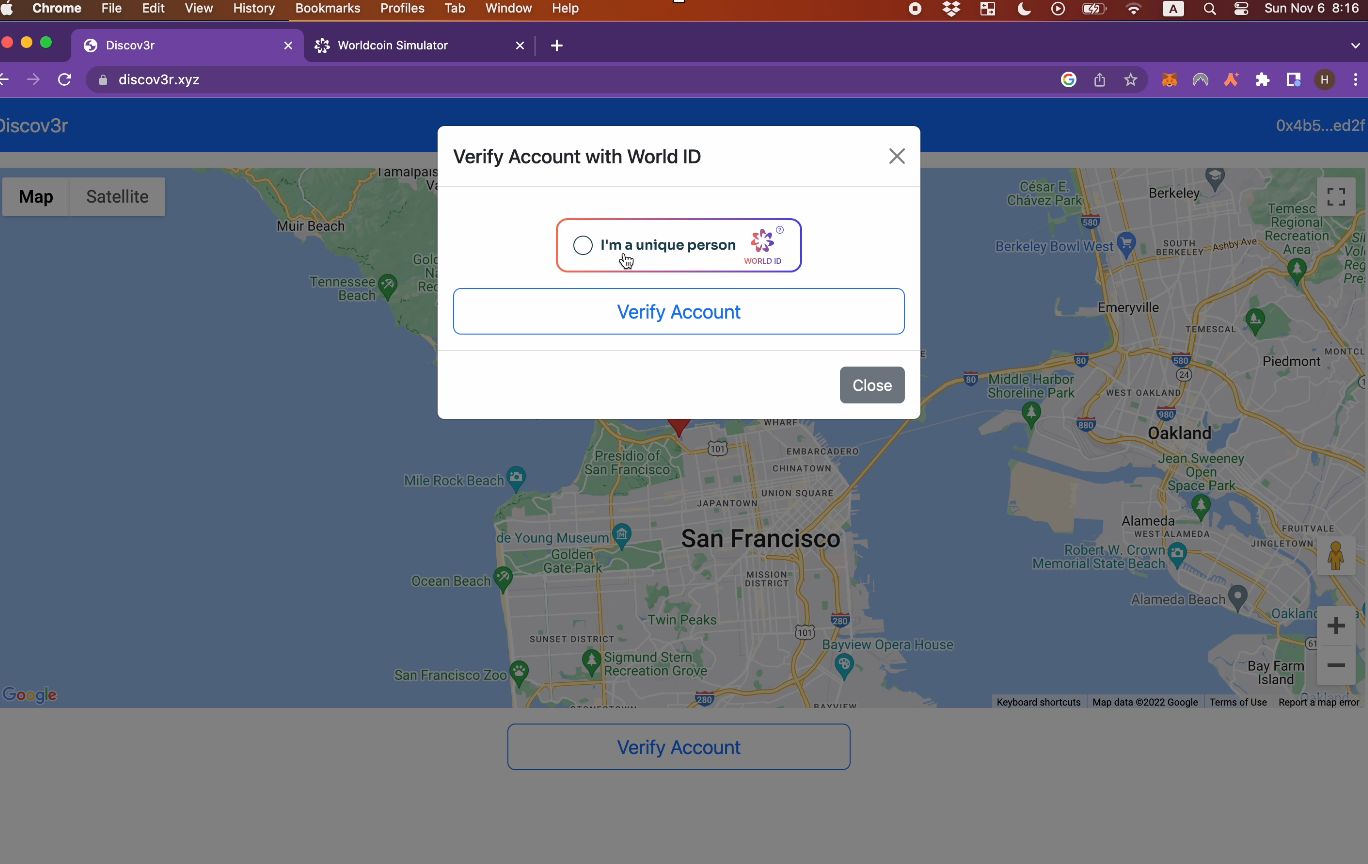This screenshot has width=1368, height=864.
Task: Open the File menu
Action: (x=112, y=8)
